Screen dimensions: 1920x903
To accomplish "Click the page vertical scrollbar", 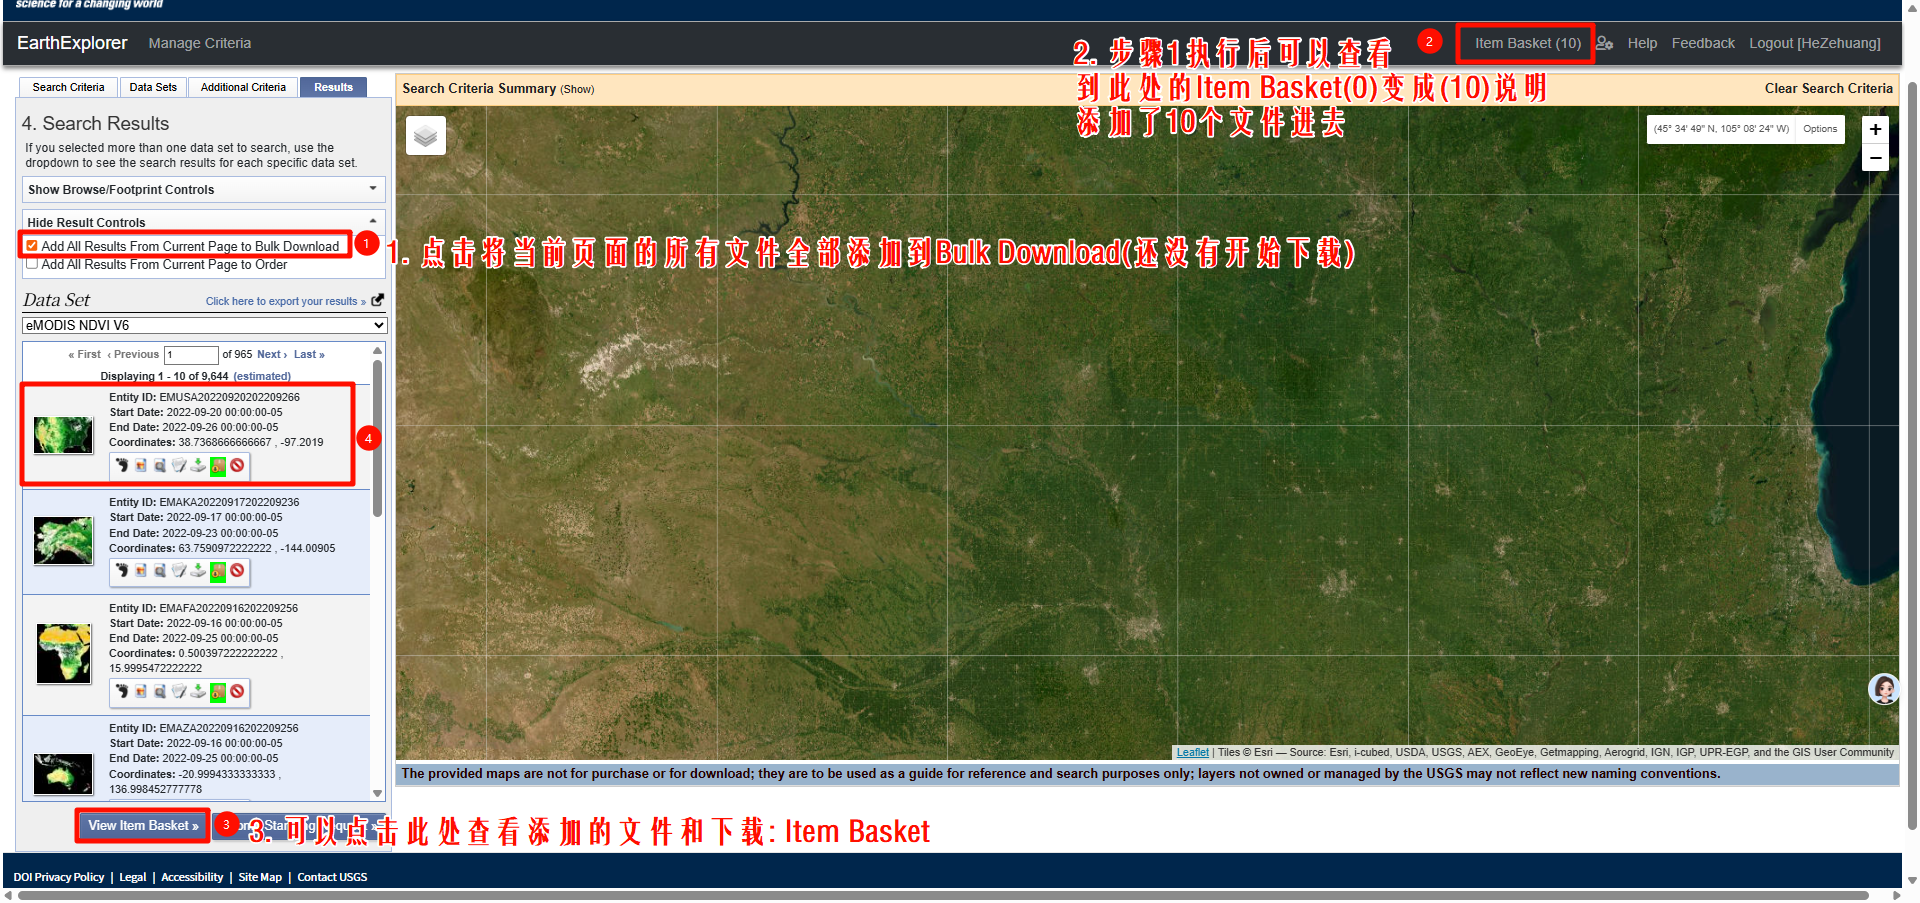I will point(1912,455).
